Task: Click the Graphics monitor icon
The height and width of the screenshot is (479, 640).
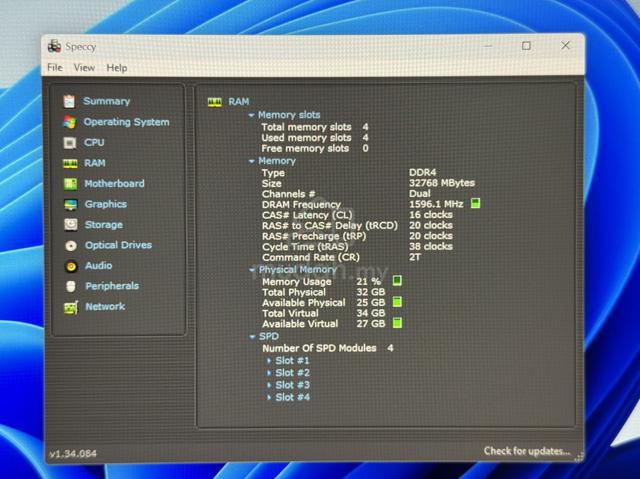Action: coord(71,204)
